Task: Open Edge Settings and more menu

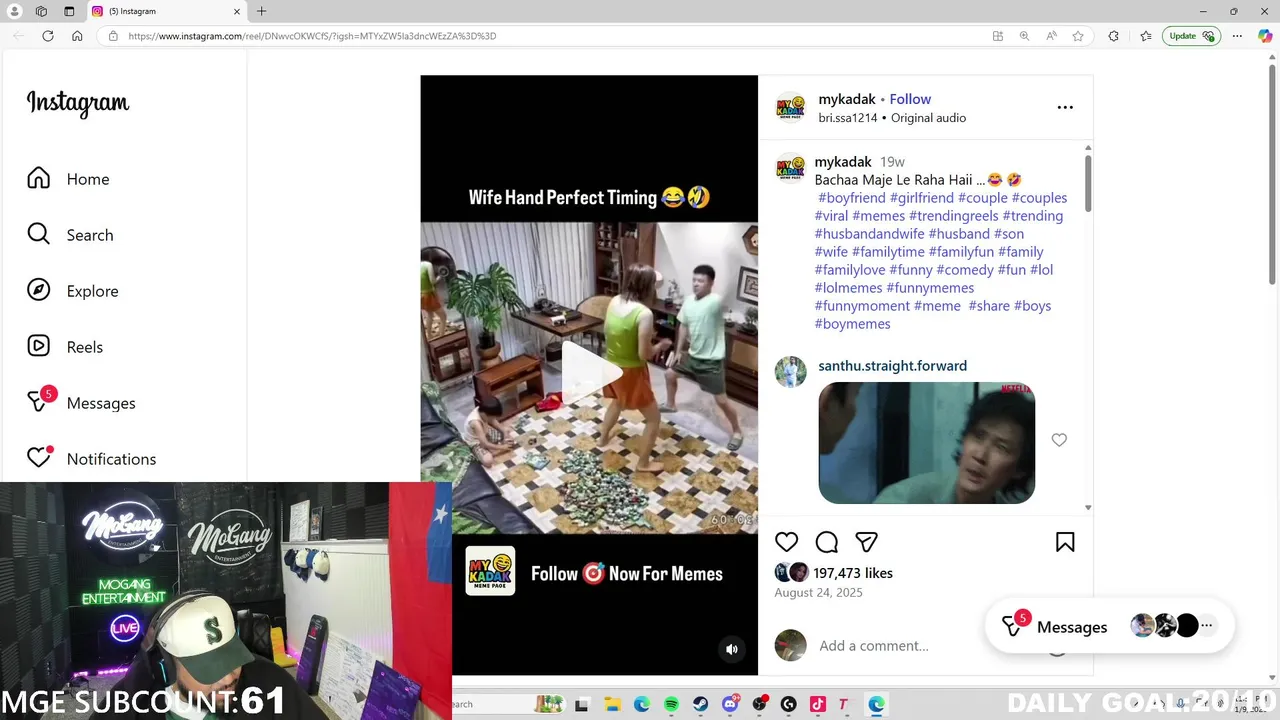Action: pyautogui.click(x=1237, y=36)
